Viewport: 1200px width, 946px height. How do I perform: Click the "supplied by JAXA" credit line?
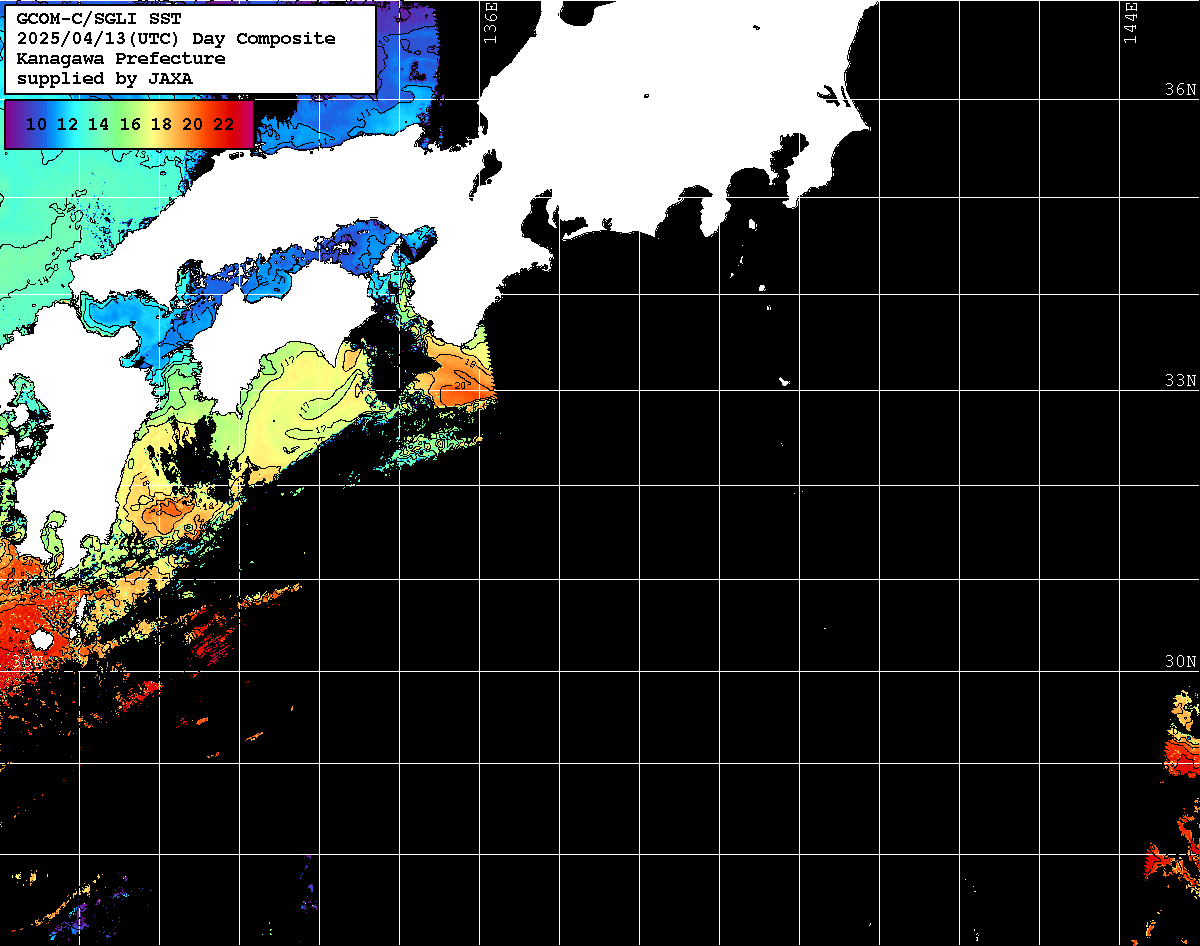tap(104, 78)
